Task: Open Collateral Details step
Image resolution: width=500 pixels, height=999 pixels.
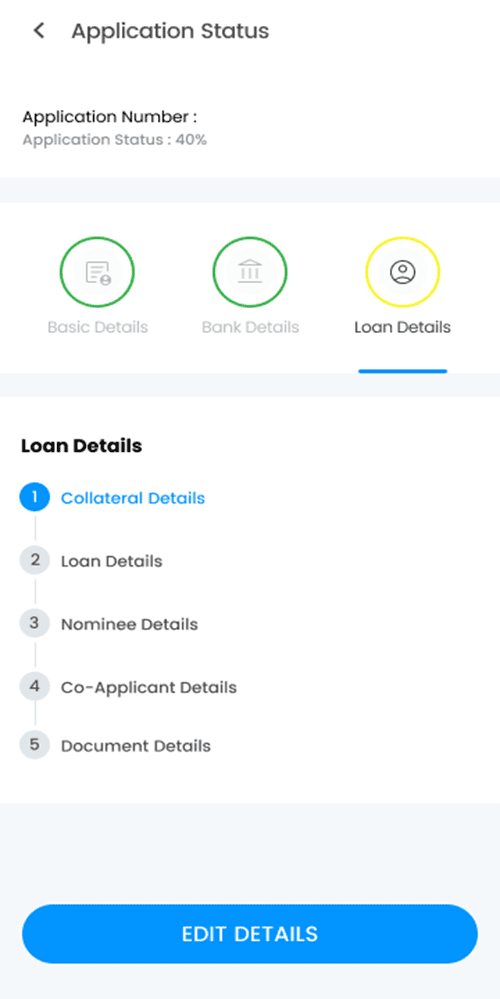Action: [133, 498]
